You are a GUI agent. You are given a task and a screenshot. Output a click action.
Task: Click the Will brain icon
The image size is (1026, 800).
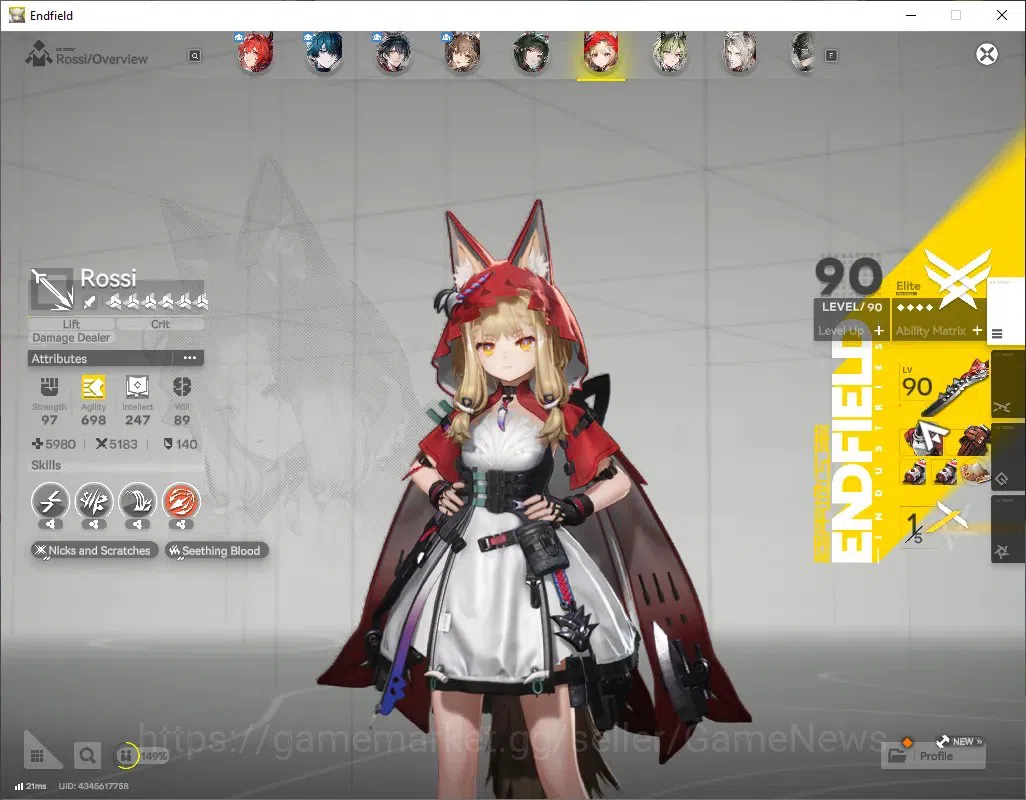(182, 387)
